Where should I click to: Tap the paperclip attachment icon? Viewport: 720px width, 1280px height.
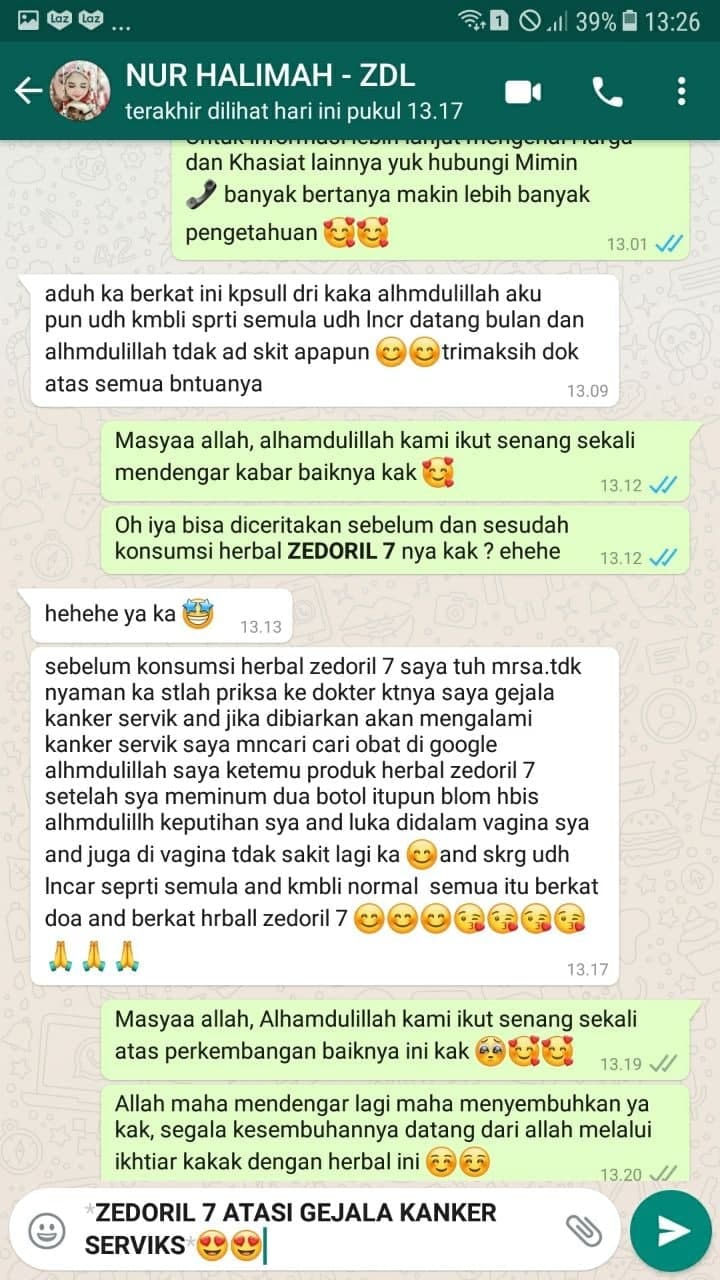(583, 1230)
